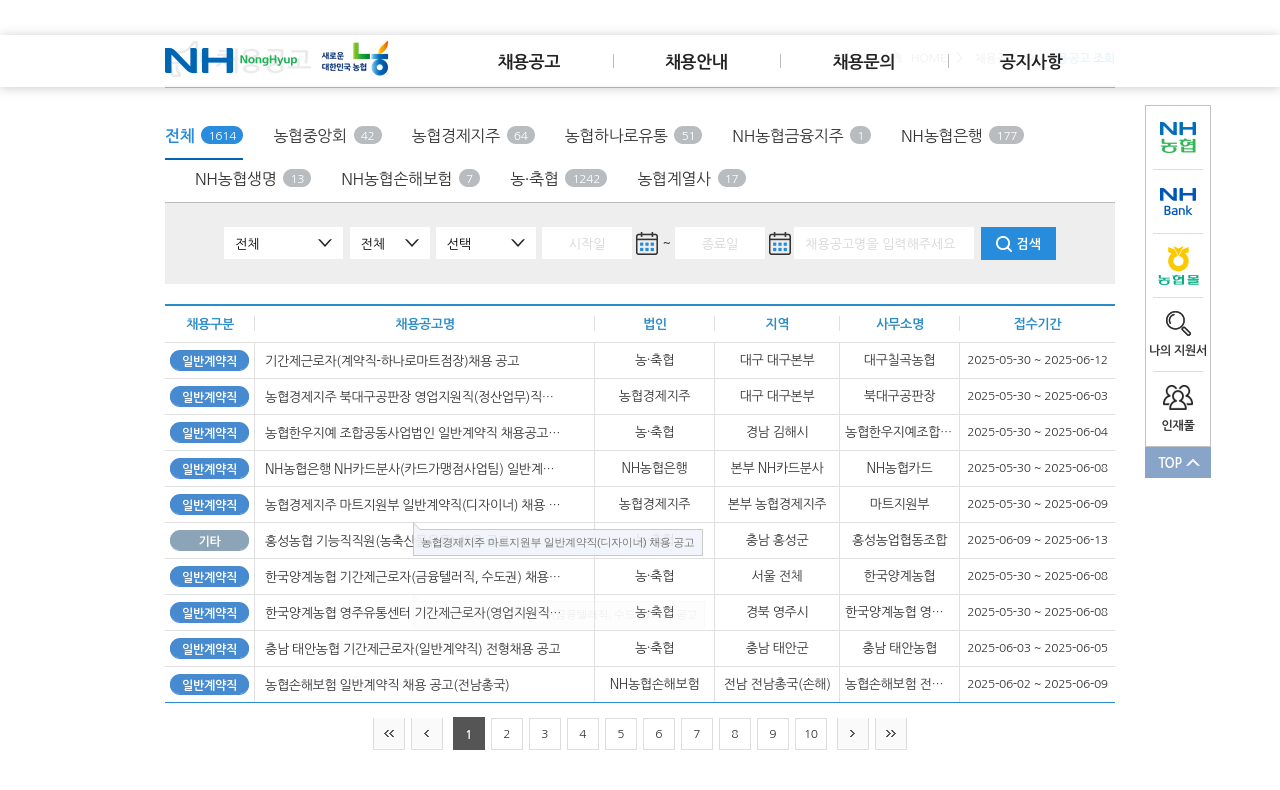
Task: Select the NH농협생명 tab
Action: (x=253, y=178)
